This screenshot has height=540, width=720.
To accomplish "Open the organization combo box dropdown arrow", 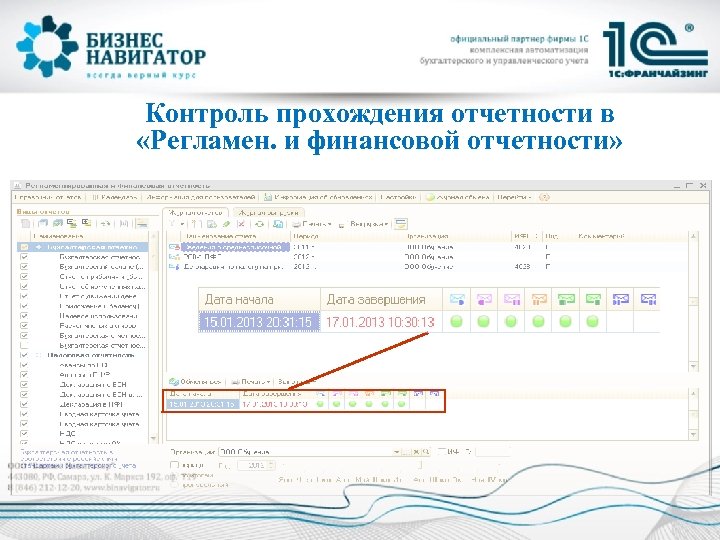I will click(396, 452).
